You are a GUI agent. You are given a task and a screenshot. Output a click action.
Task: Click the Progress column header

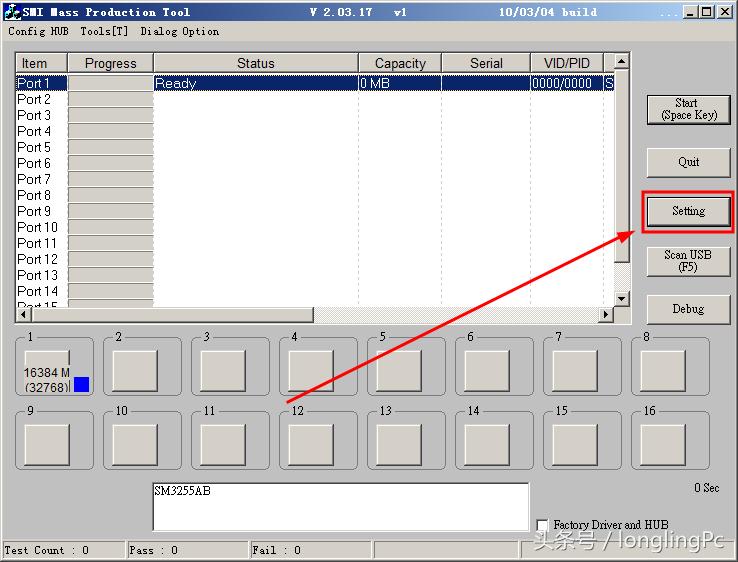pos(111,63)
